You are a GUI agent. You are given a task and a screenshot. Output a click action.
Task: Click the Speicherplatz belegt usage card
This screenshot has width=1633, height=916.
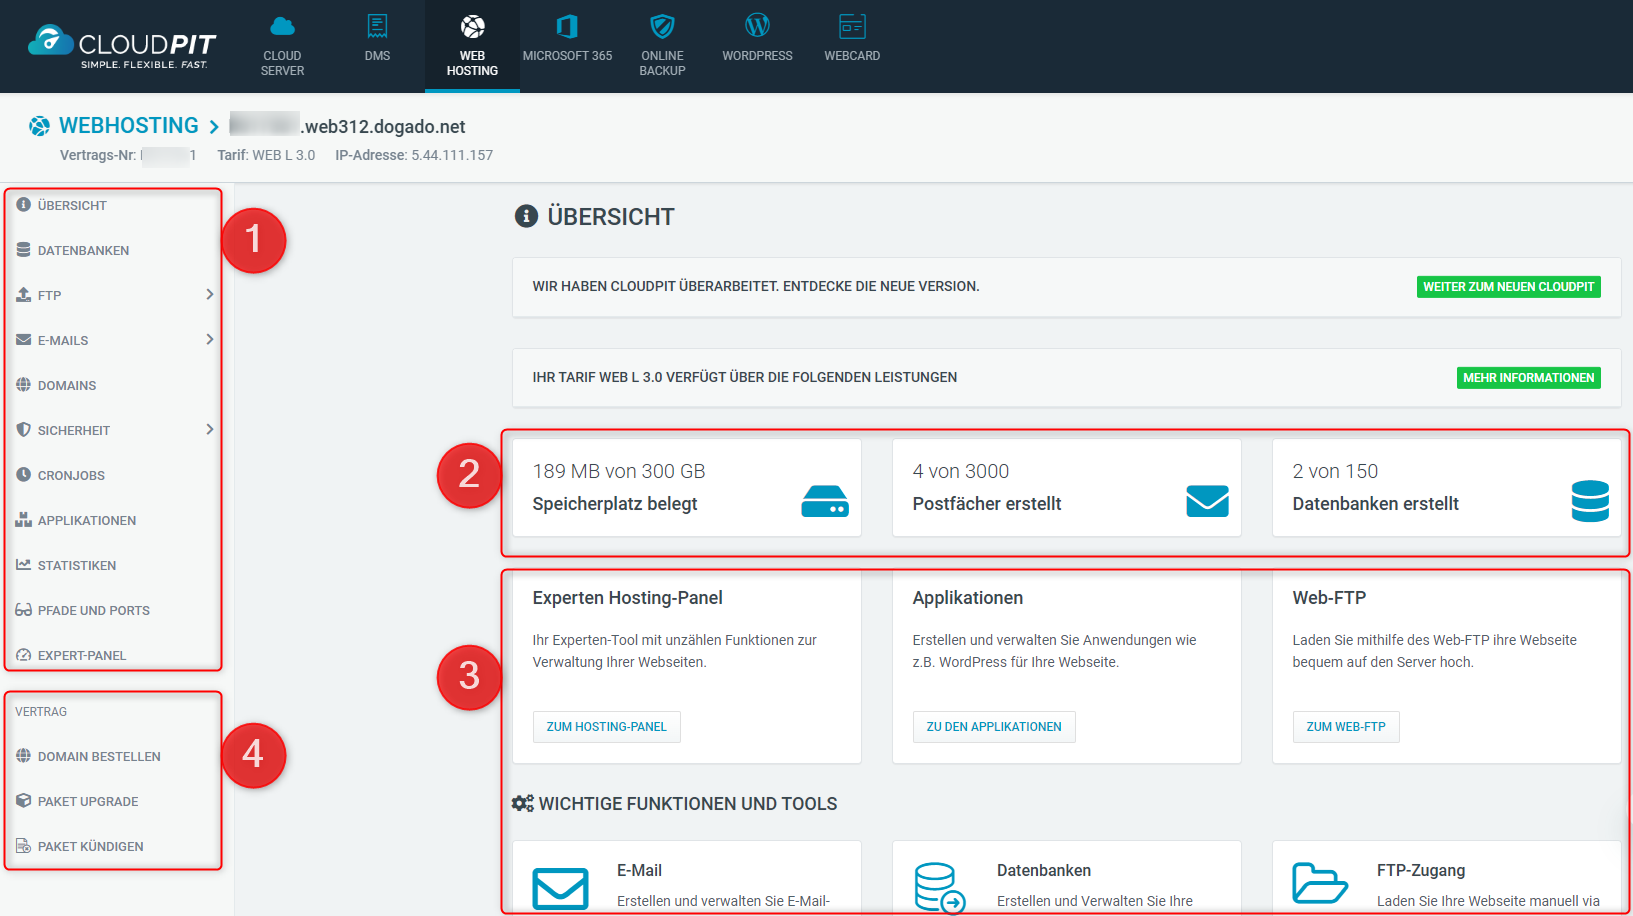(687, 488)
